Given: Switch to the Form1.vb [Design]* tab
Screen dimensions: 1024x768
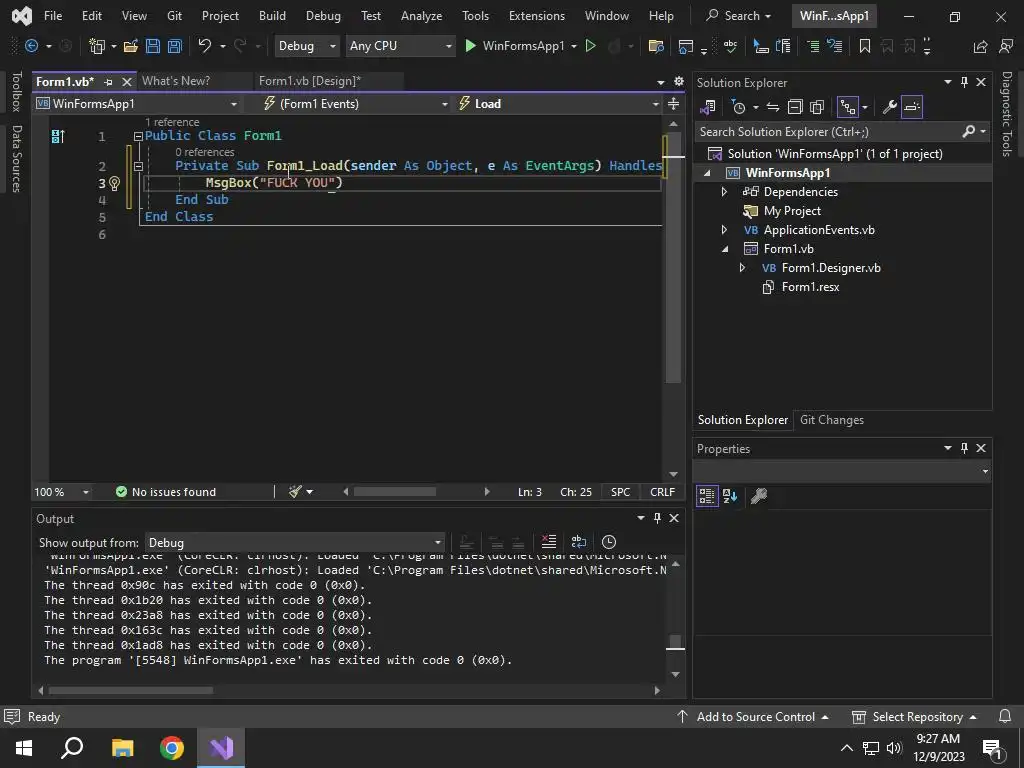Looking at the screenshot, I should coord(310,81).
